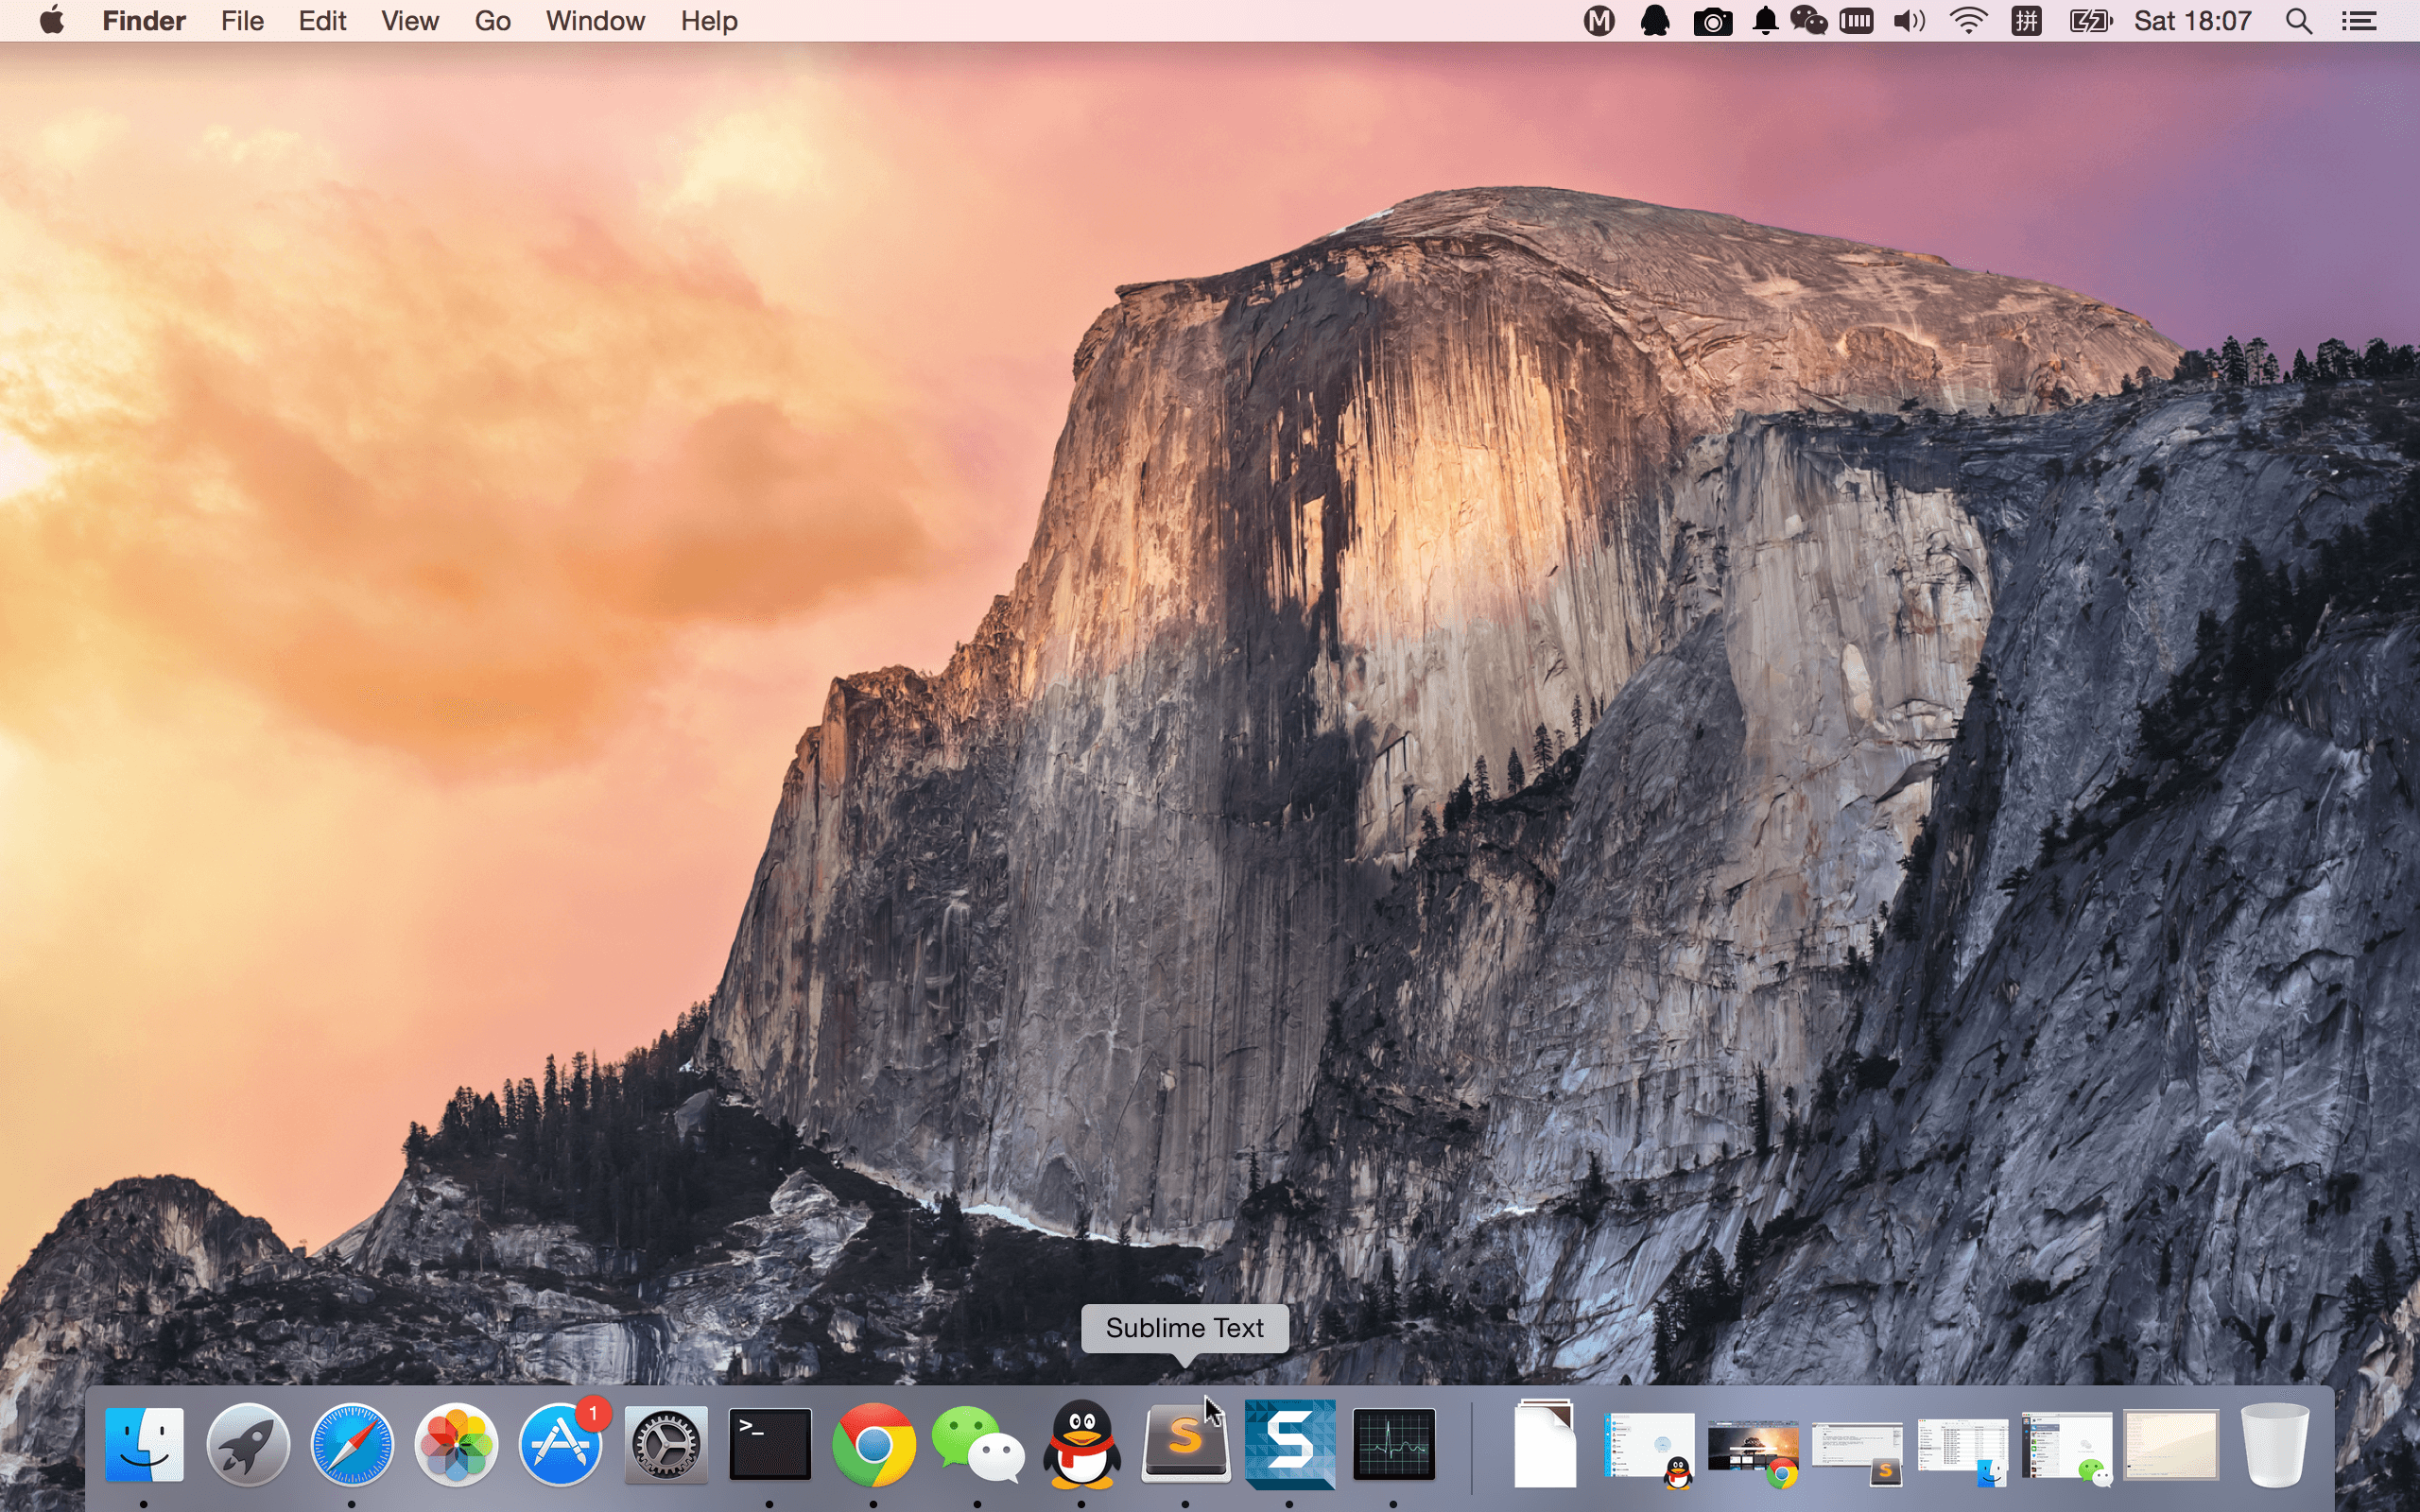This screenshot has height=1512, width=2420.
Task: Restore minimized QQ window thumbnail
Action: coord(1649,1448)
